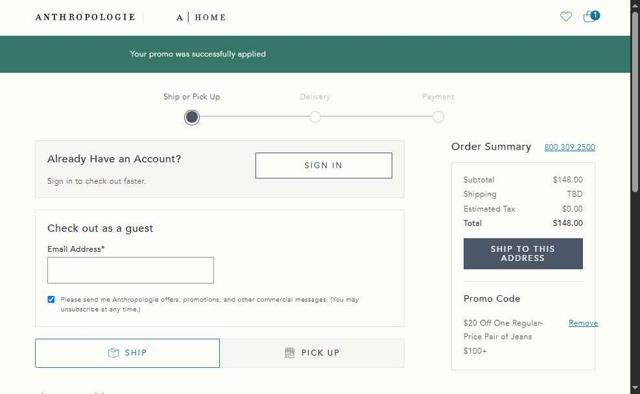Click the 'Ship or Pick Up' step label

click(191, 97)
